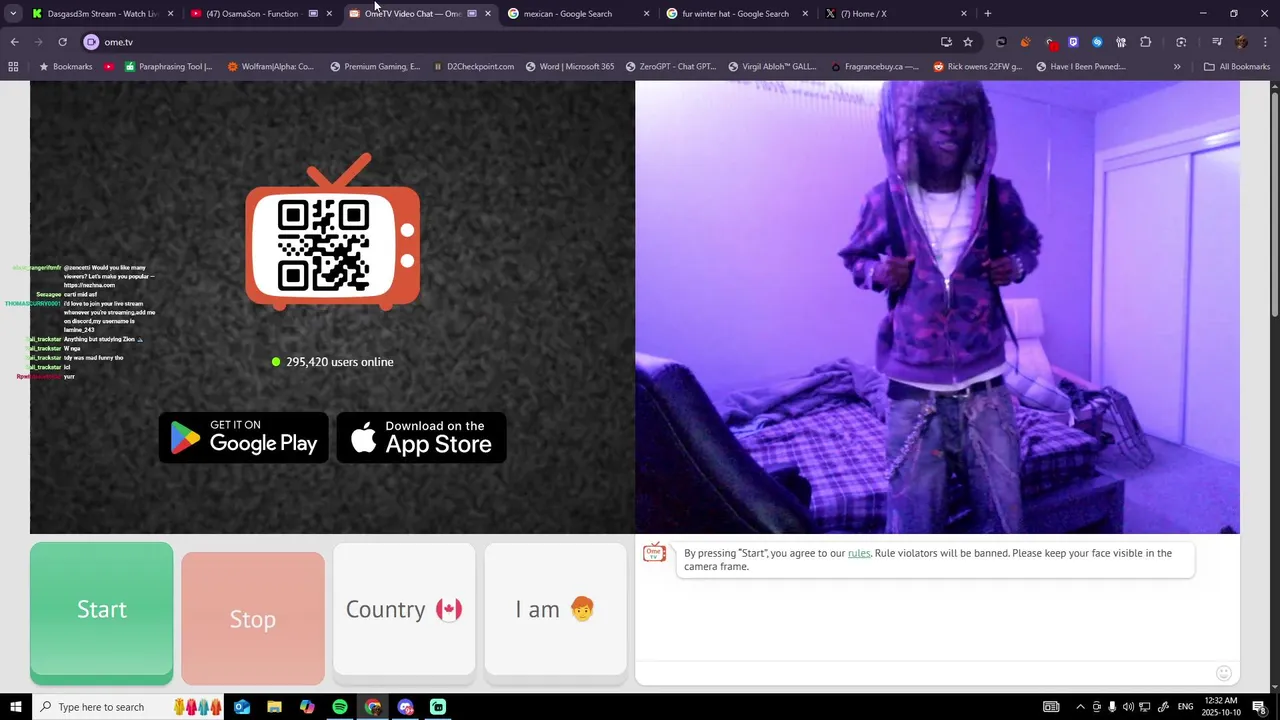This screenshot has height=720, width=1280.
Task: Open Discord from the taskbar
Action: tap(405, 707)
